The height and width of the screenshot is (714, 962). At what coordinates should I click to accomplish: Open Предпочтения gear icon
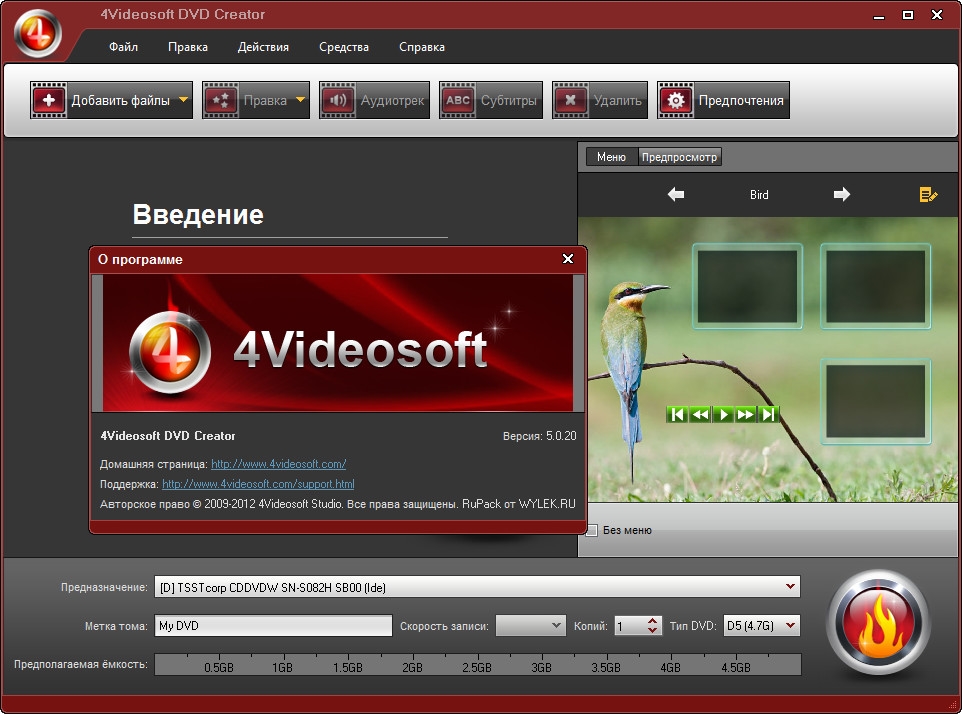point(675,100)
